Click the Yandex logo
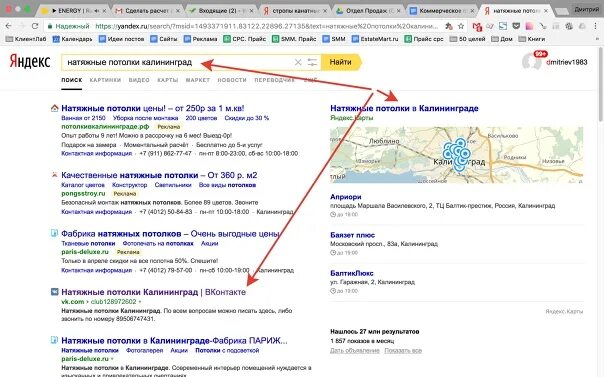Image resolution: width=604 pixels, height=377 pixels. (x=30, y=62)
